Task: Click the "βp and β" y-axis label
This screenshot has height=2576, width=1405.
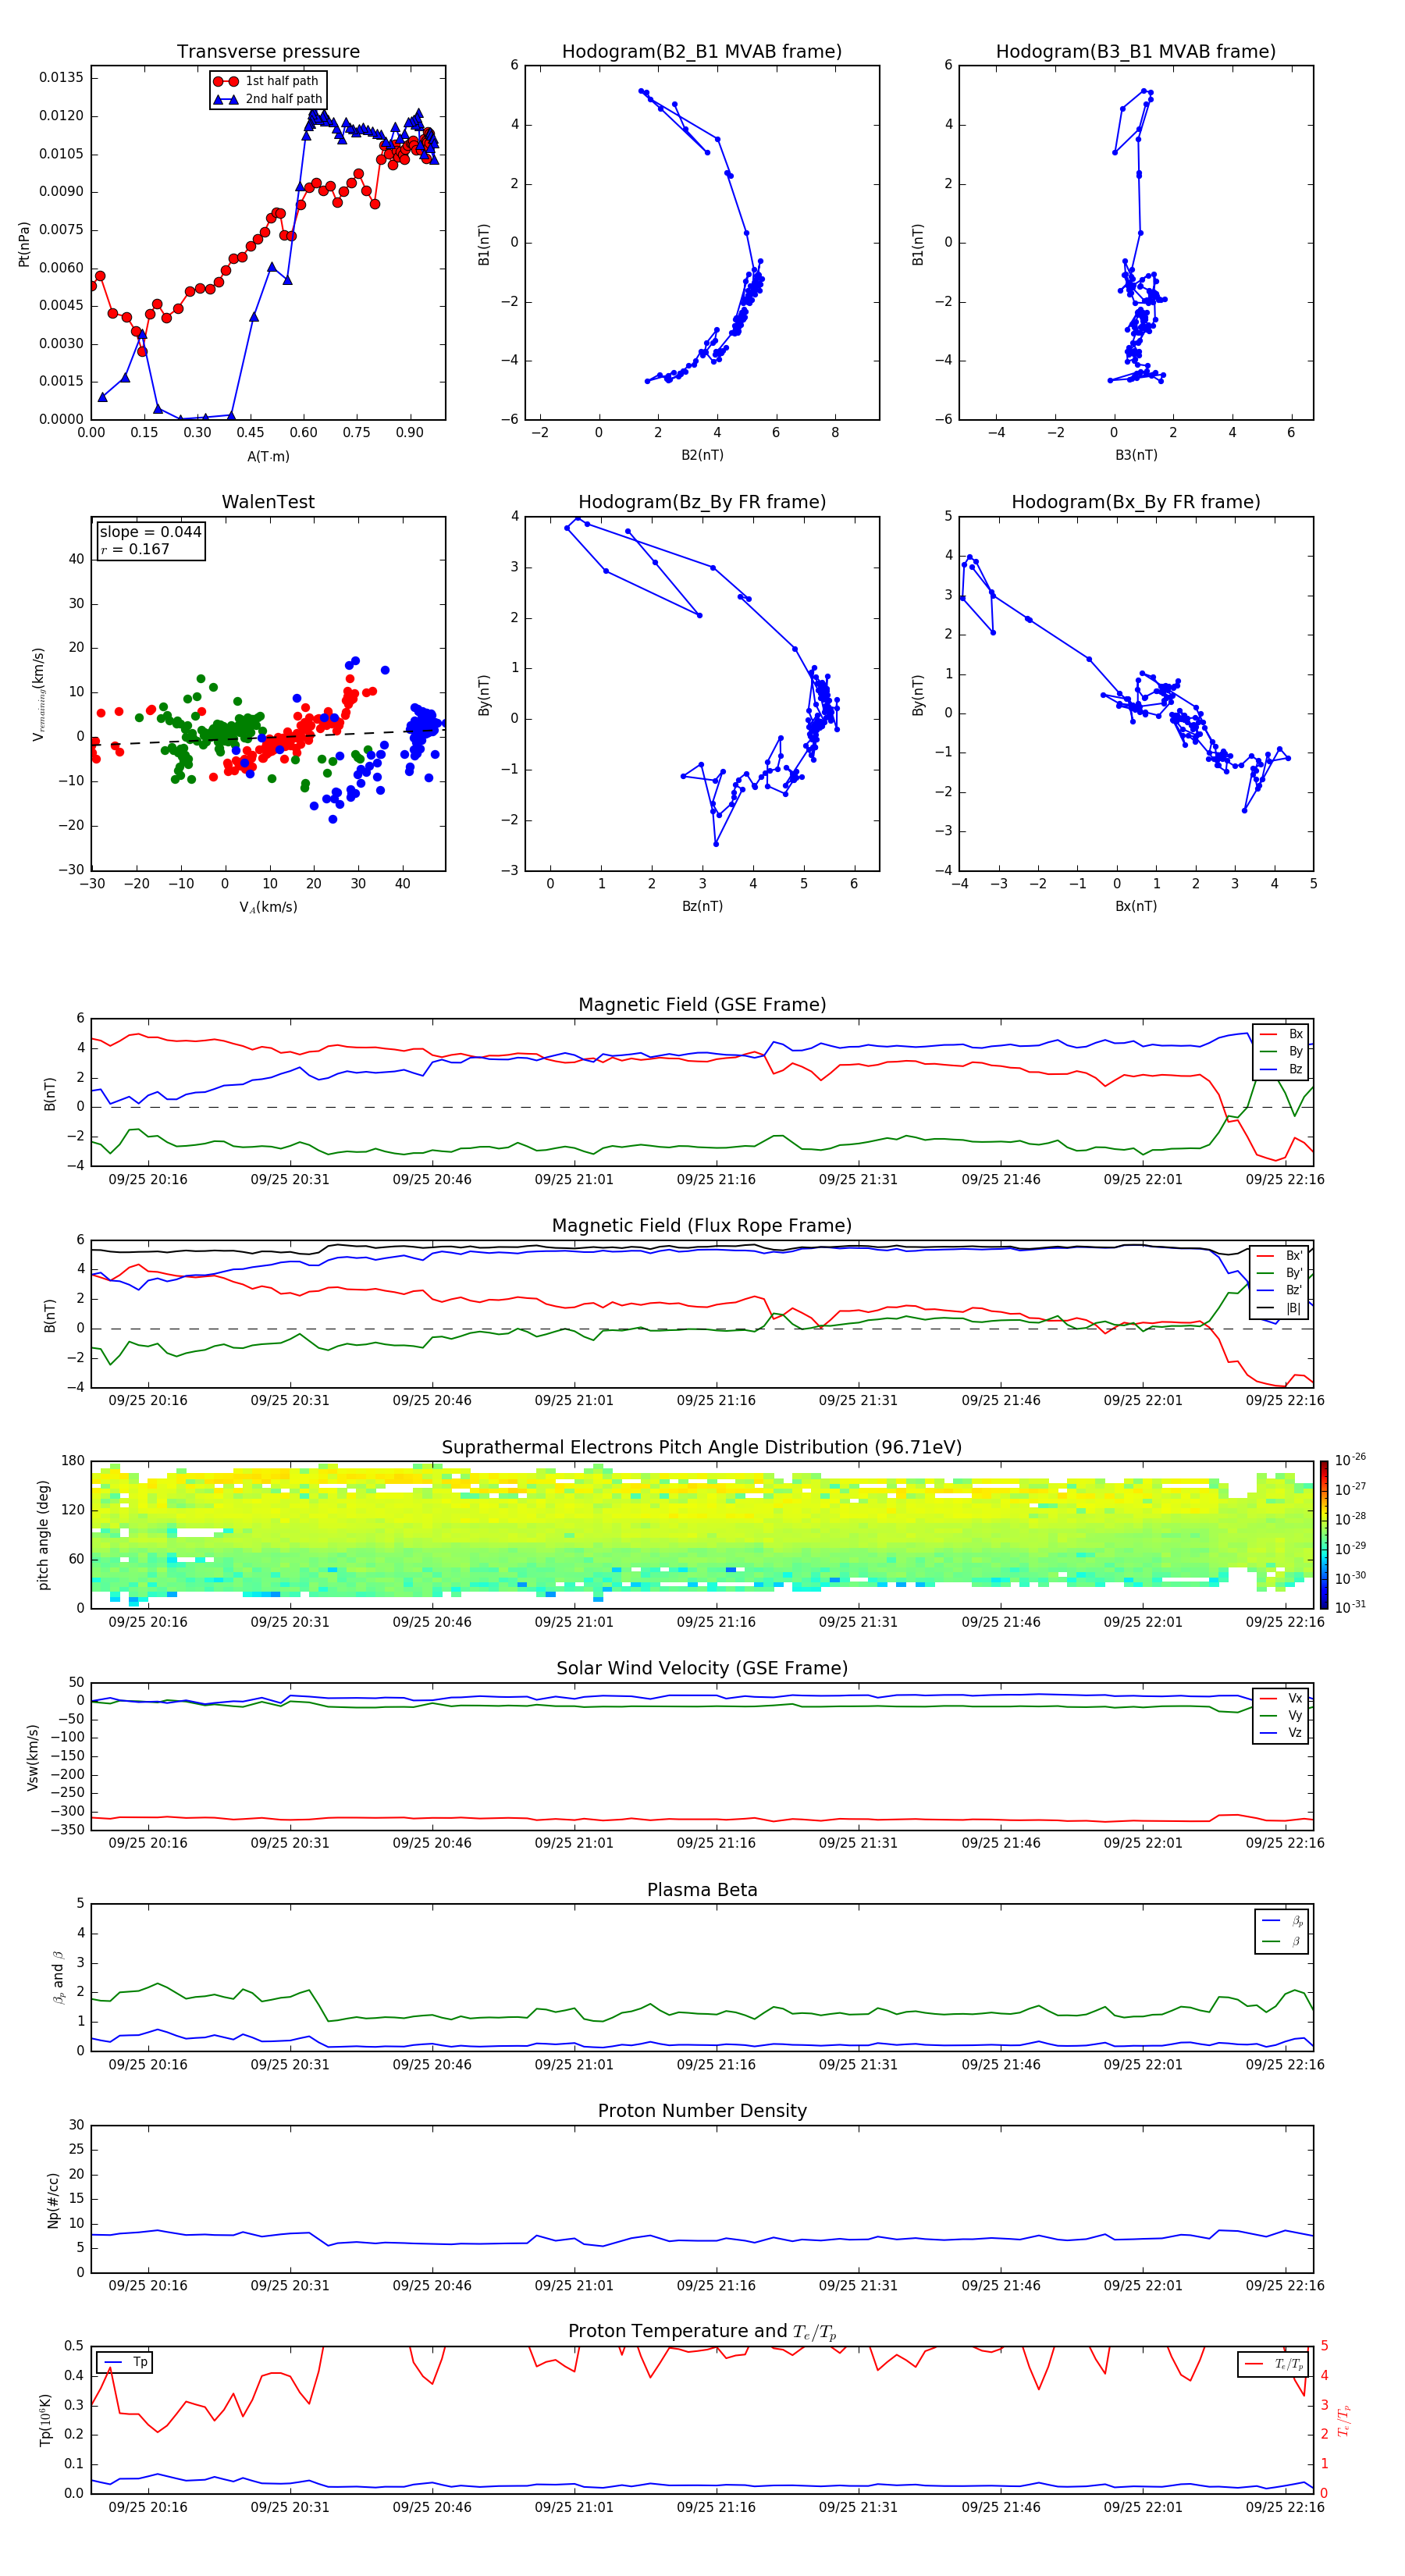Action: (x=58, y=1977)
